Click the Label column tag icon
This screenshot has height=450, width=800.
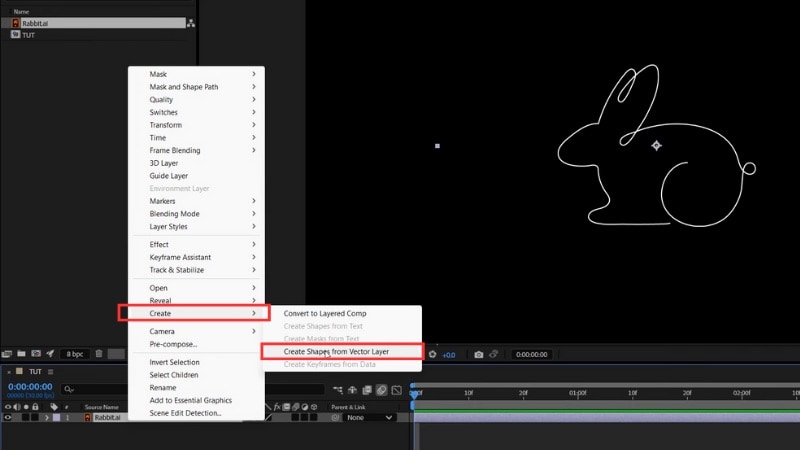coord(54,407)
